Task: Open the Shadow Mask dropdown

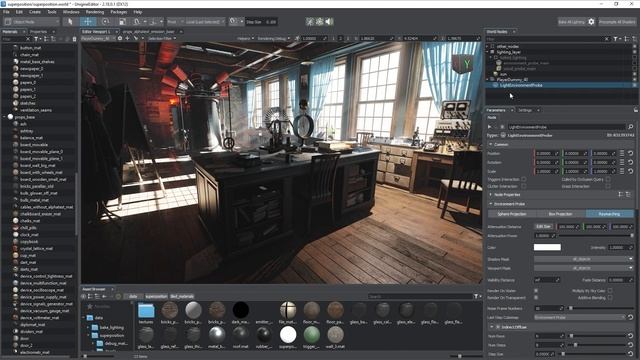Action: point(583,259)
